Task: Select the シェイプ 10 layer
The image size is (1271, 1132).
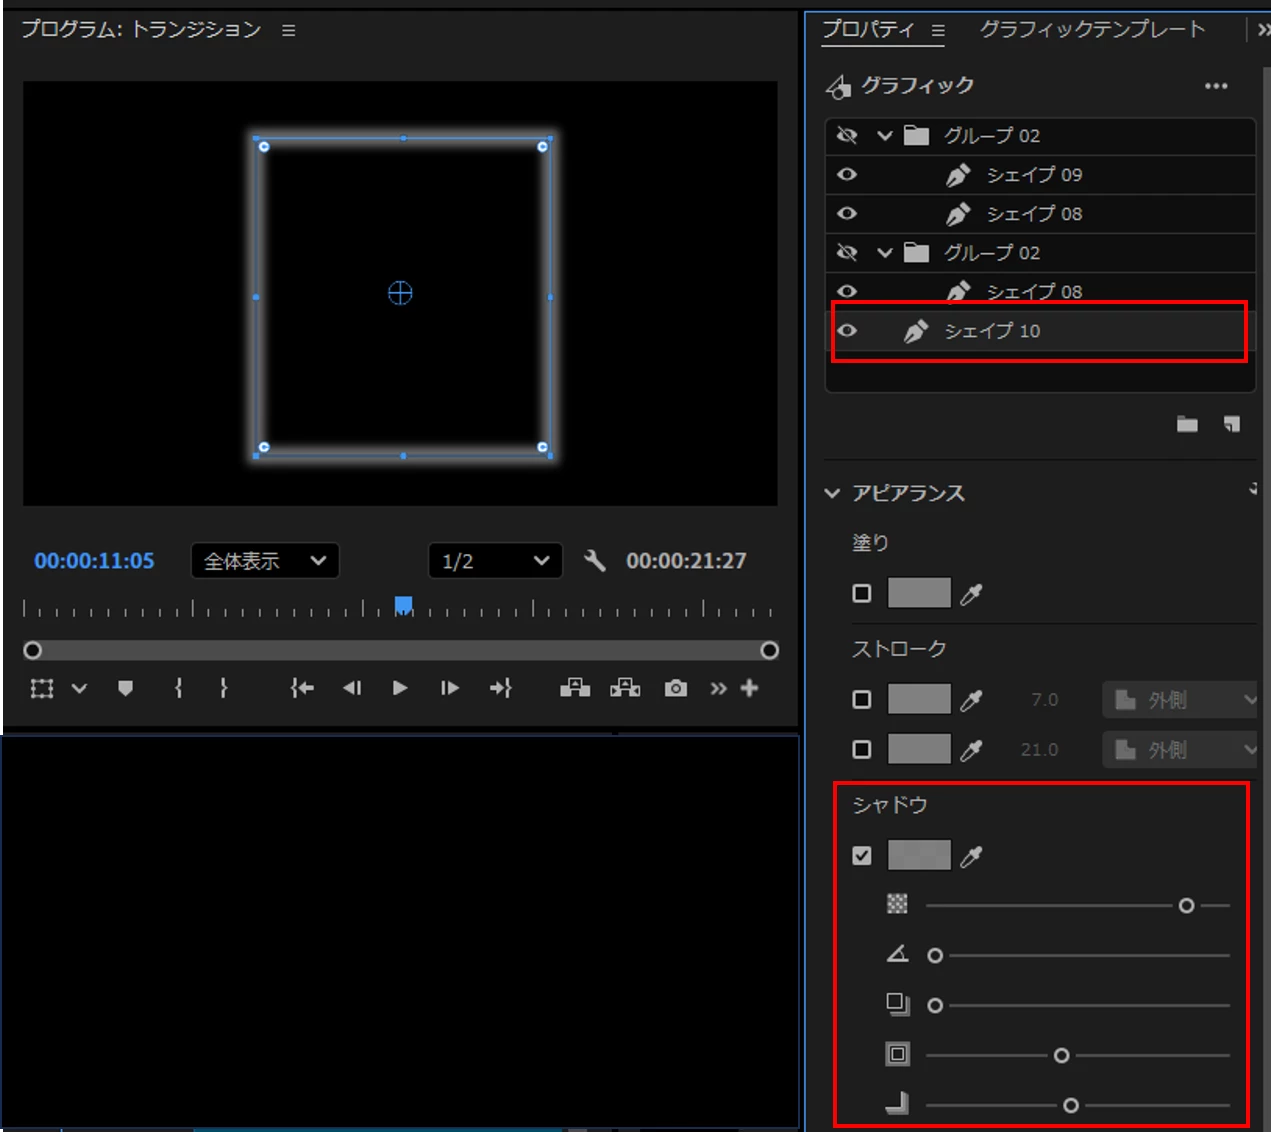Action: tap(1040, 331)
